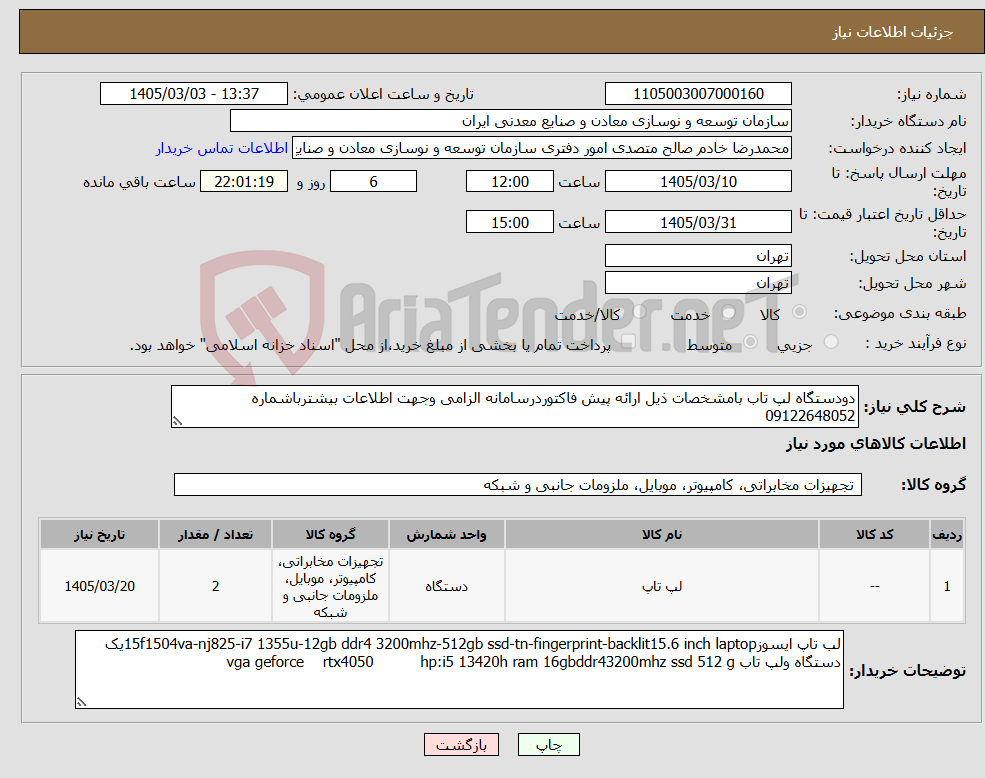985x778 pixels.
Task: Click the response deadline date 1405/03/10
Action: point(698,182)
